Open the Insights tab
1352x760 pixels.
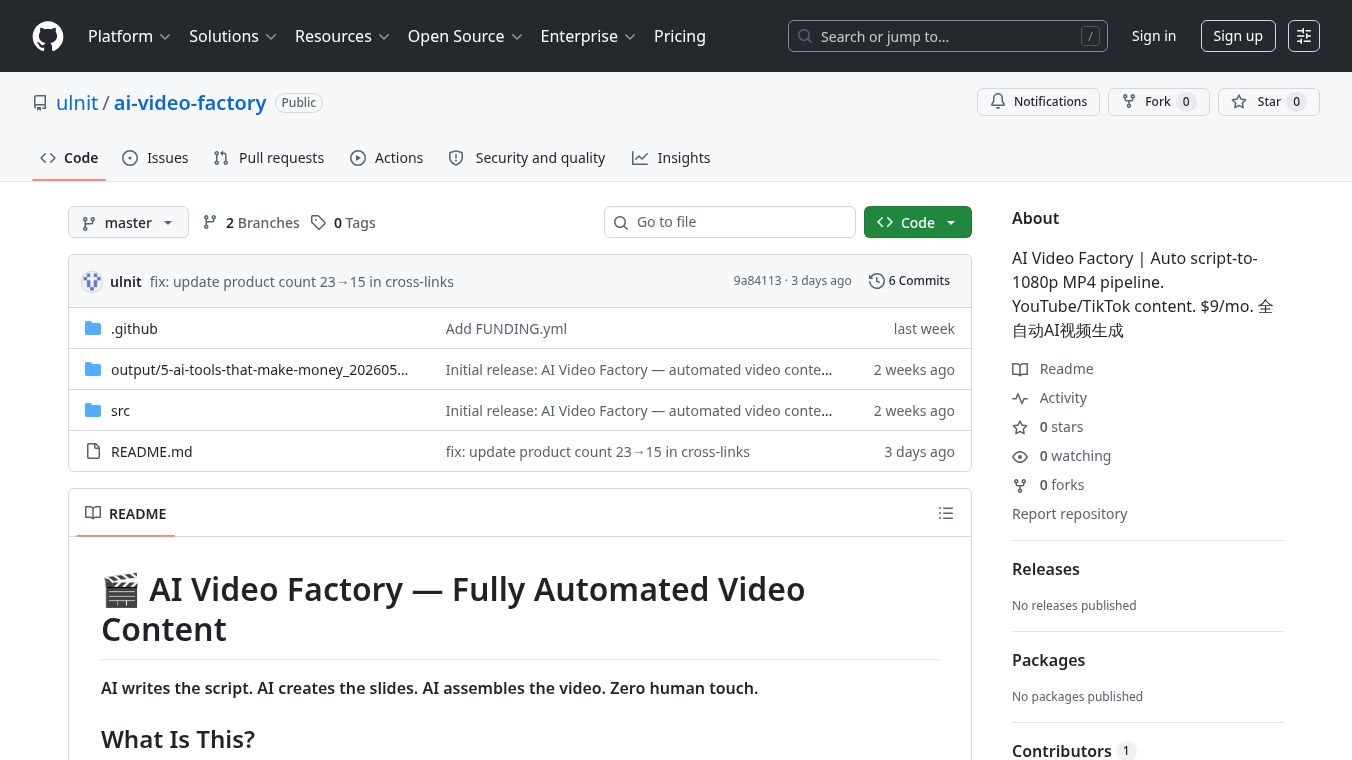[x=671, y=158]
